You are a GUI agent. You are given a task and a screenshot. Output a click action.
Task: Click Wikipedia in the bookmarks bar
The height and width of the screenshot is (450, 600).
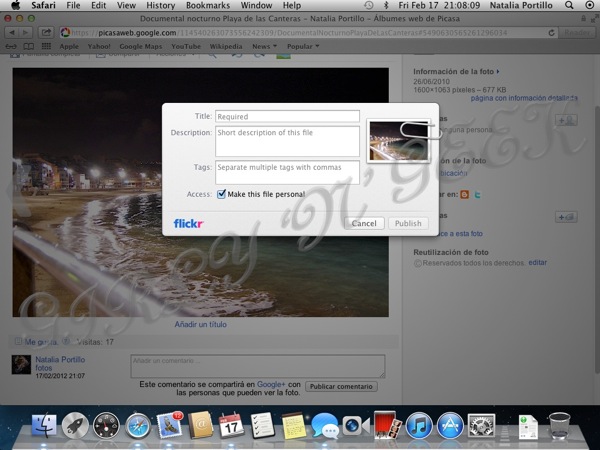(226, 46)
